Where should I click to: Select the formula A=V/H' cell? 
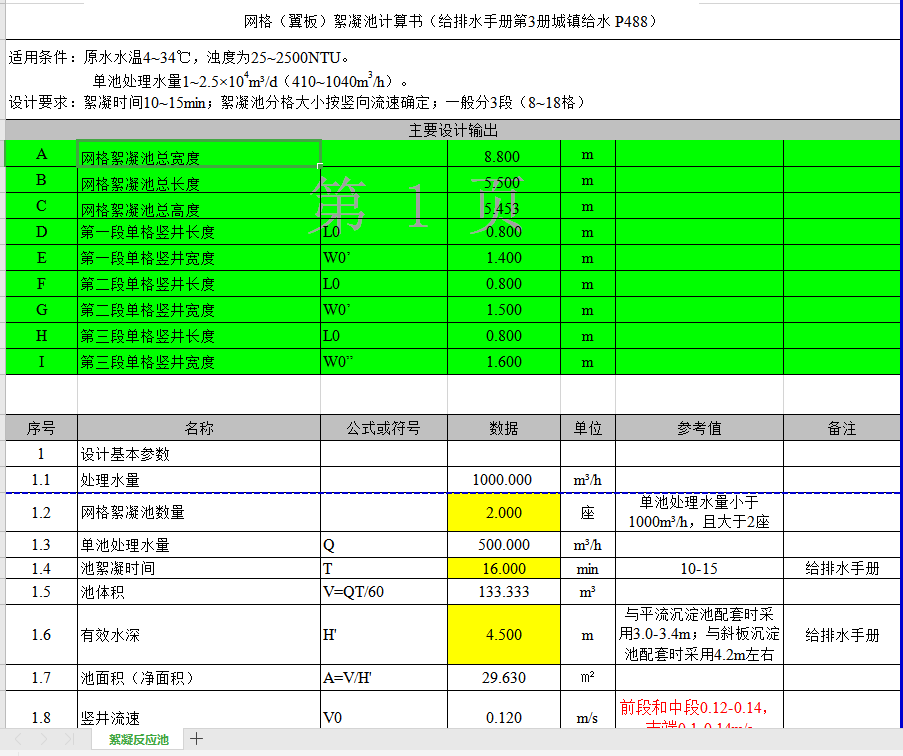point(384,678)
